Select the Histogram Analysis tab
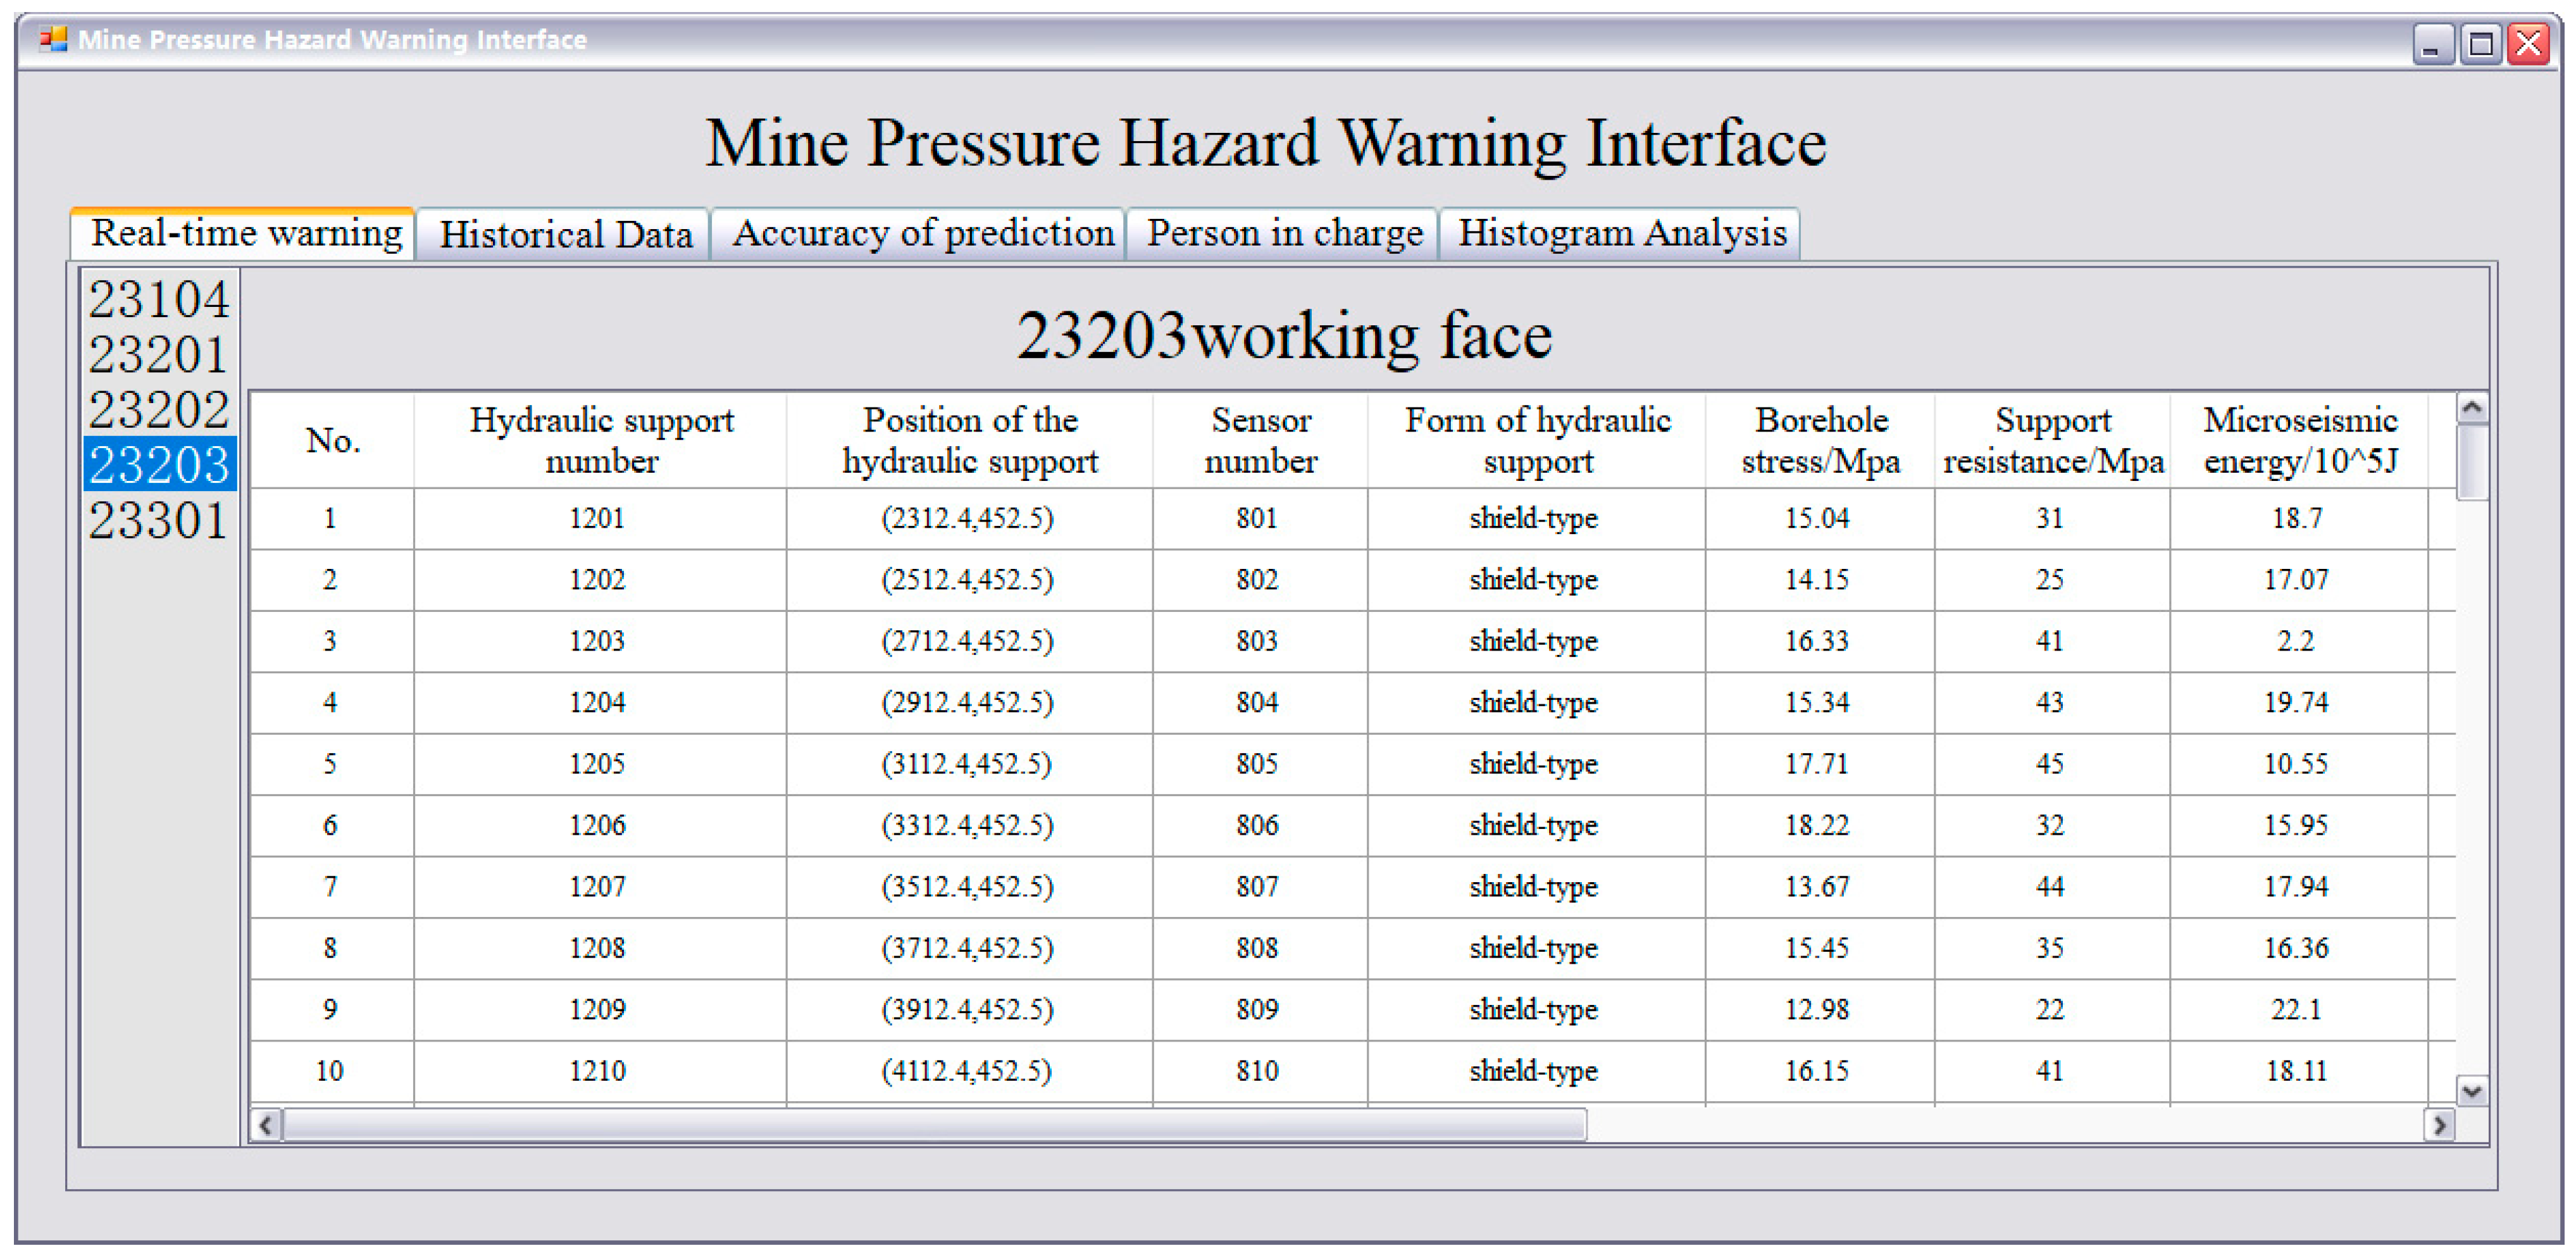This screenshot has height=1253, width=2576. pos(1621,235)
